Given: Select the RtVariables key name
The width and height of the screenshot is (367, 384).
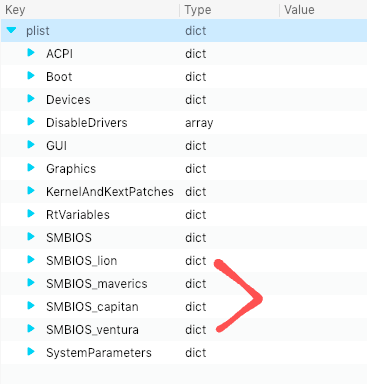Looking at the screenshot, I should tap(78, 215).
